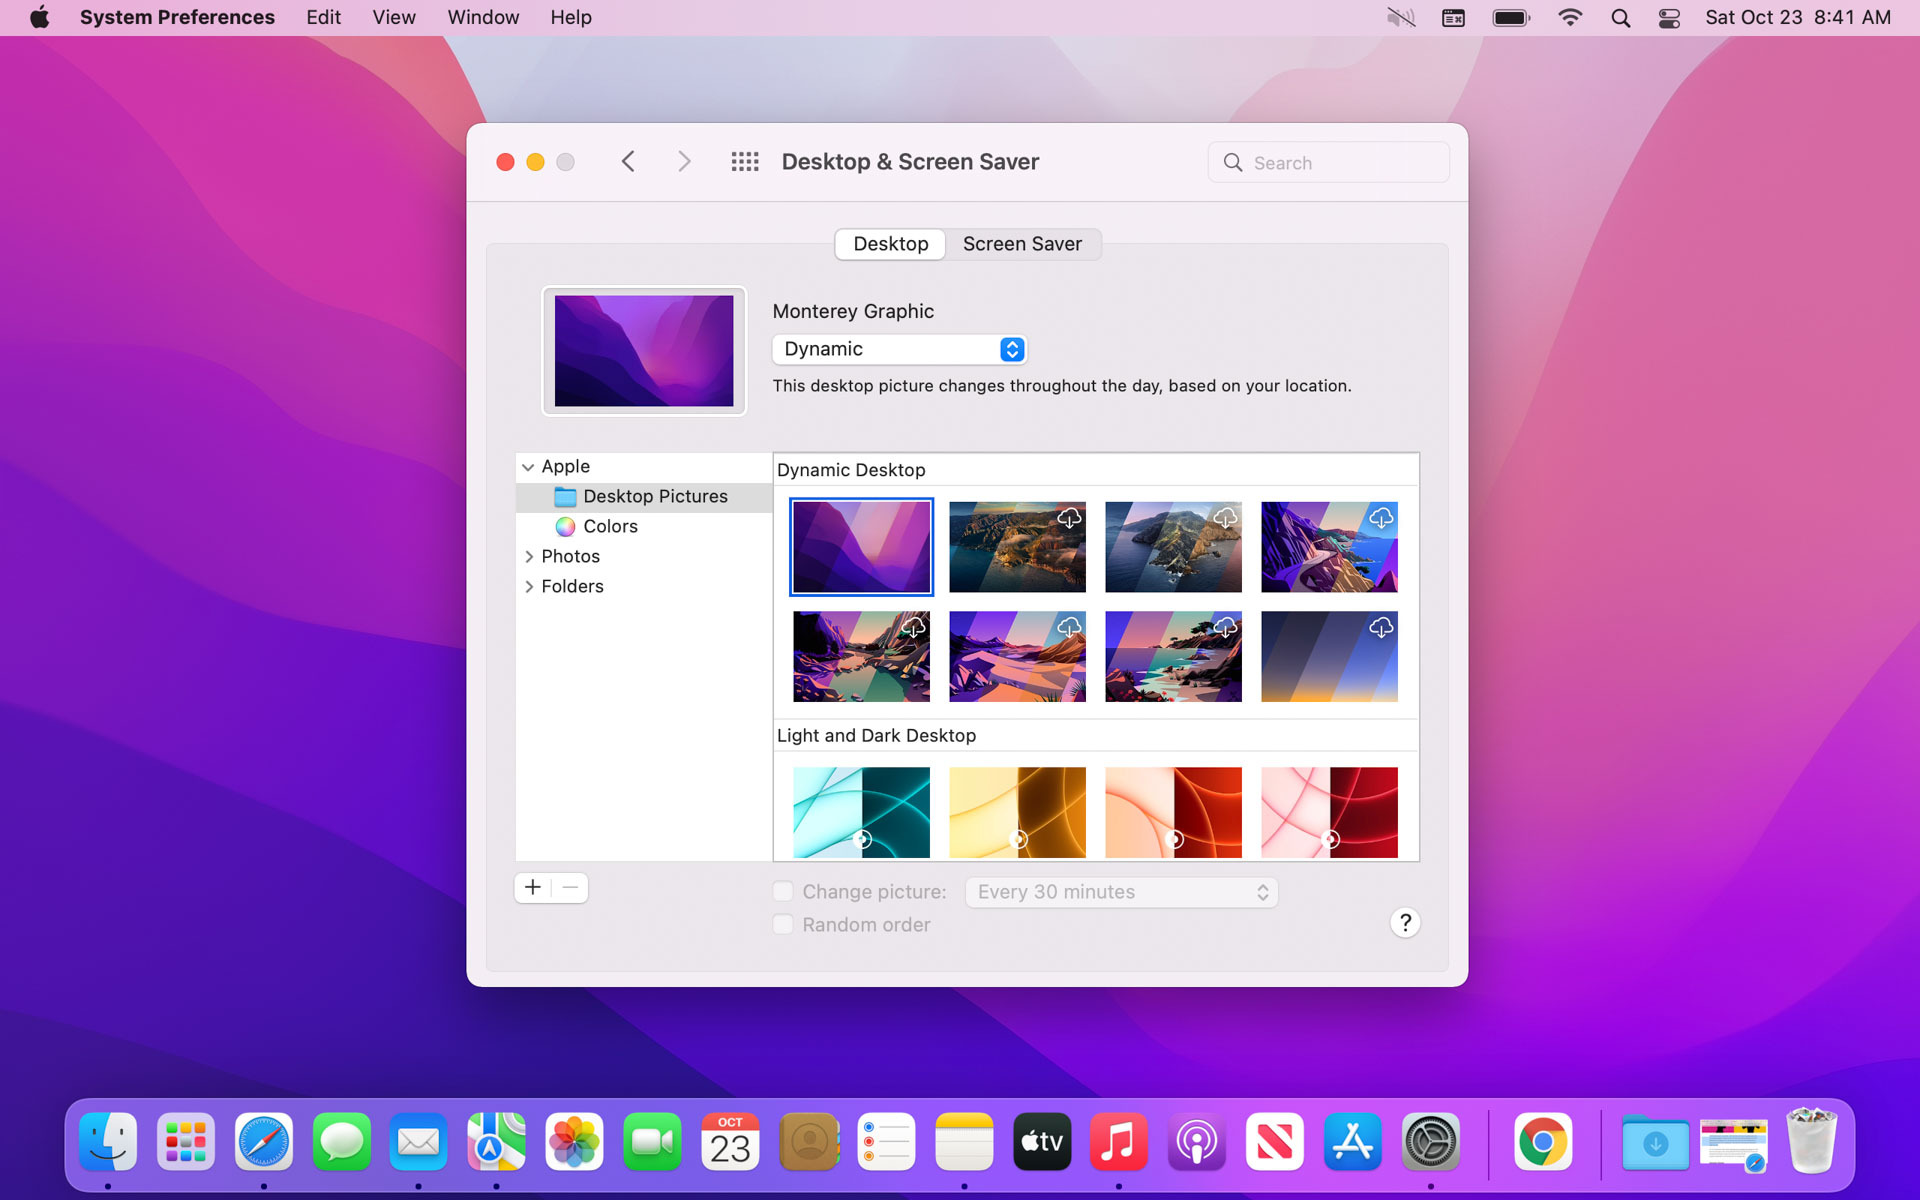Screen dimensions: 1920x1200
Task: Click the add folder button
Action: pyautogui.click(x=534, y=886)
